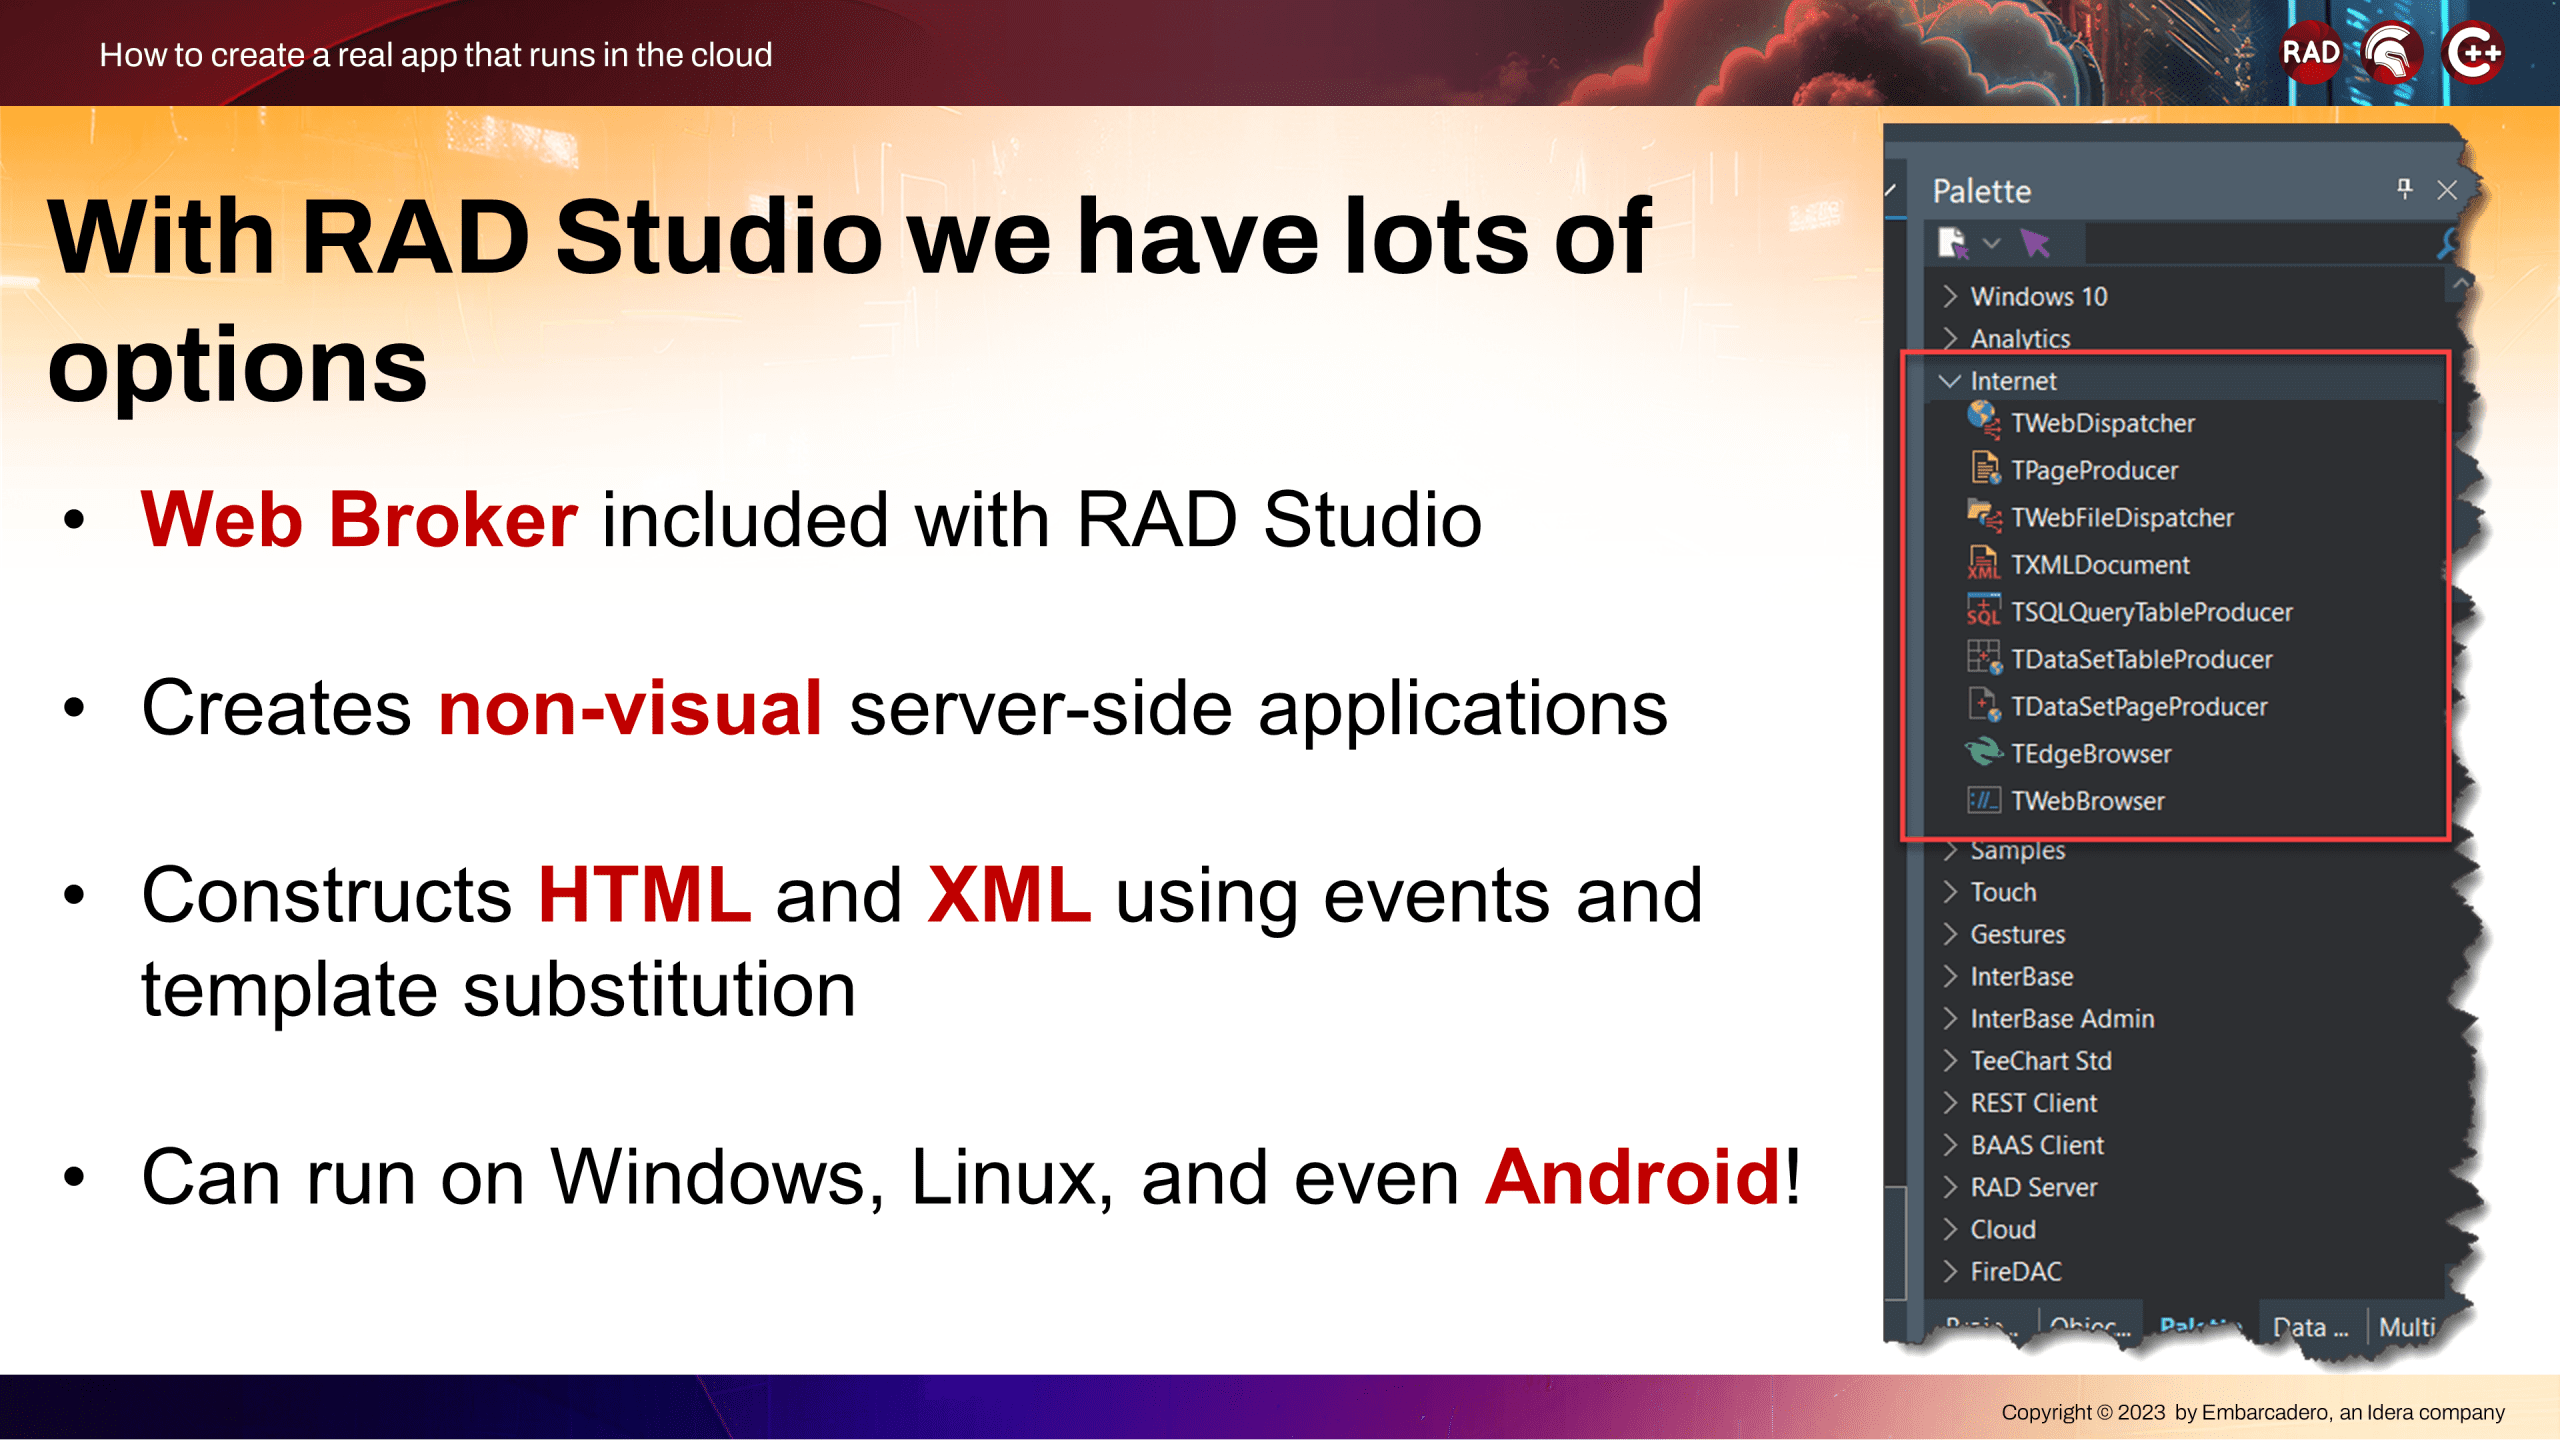Expand the Windows 10 category chevron

click(x=1950, y=296)
